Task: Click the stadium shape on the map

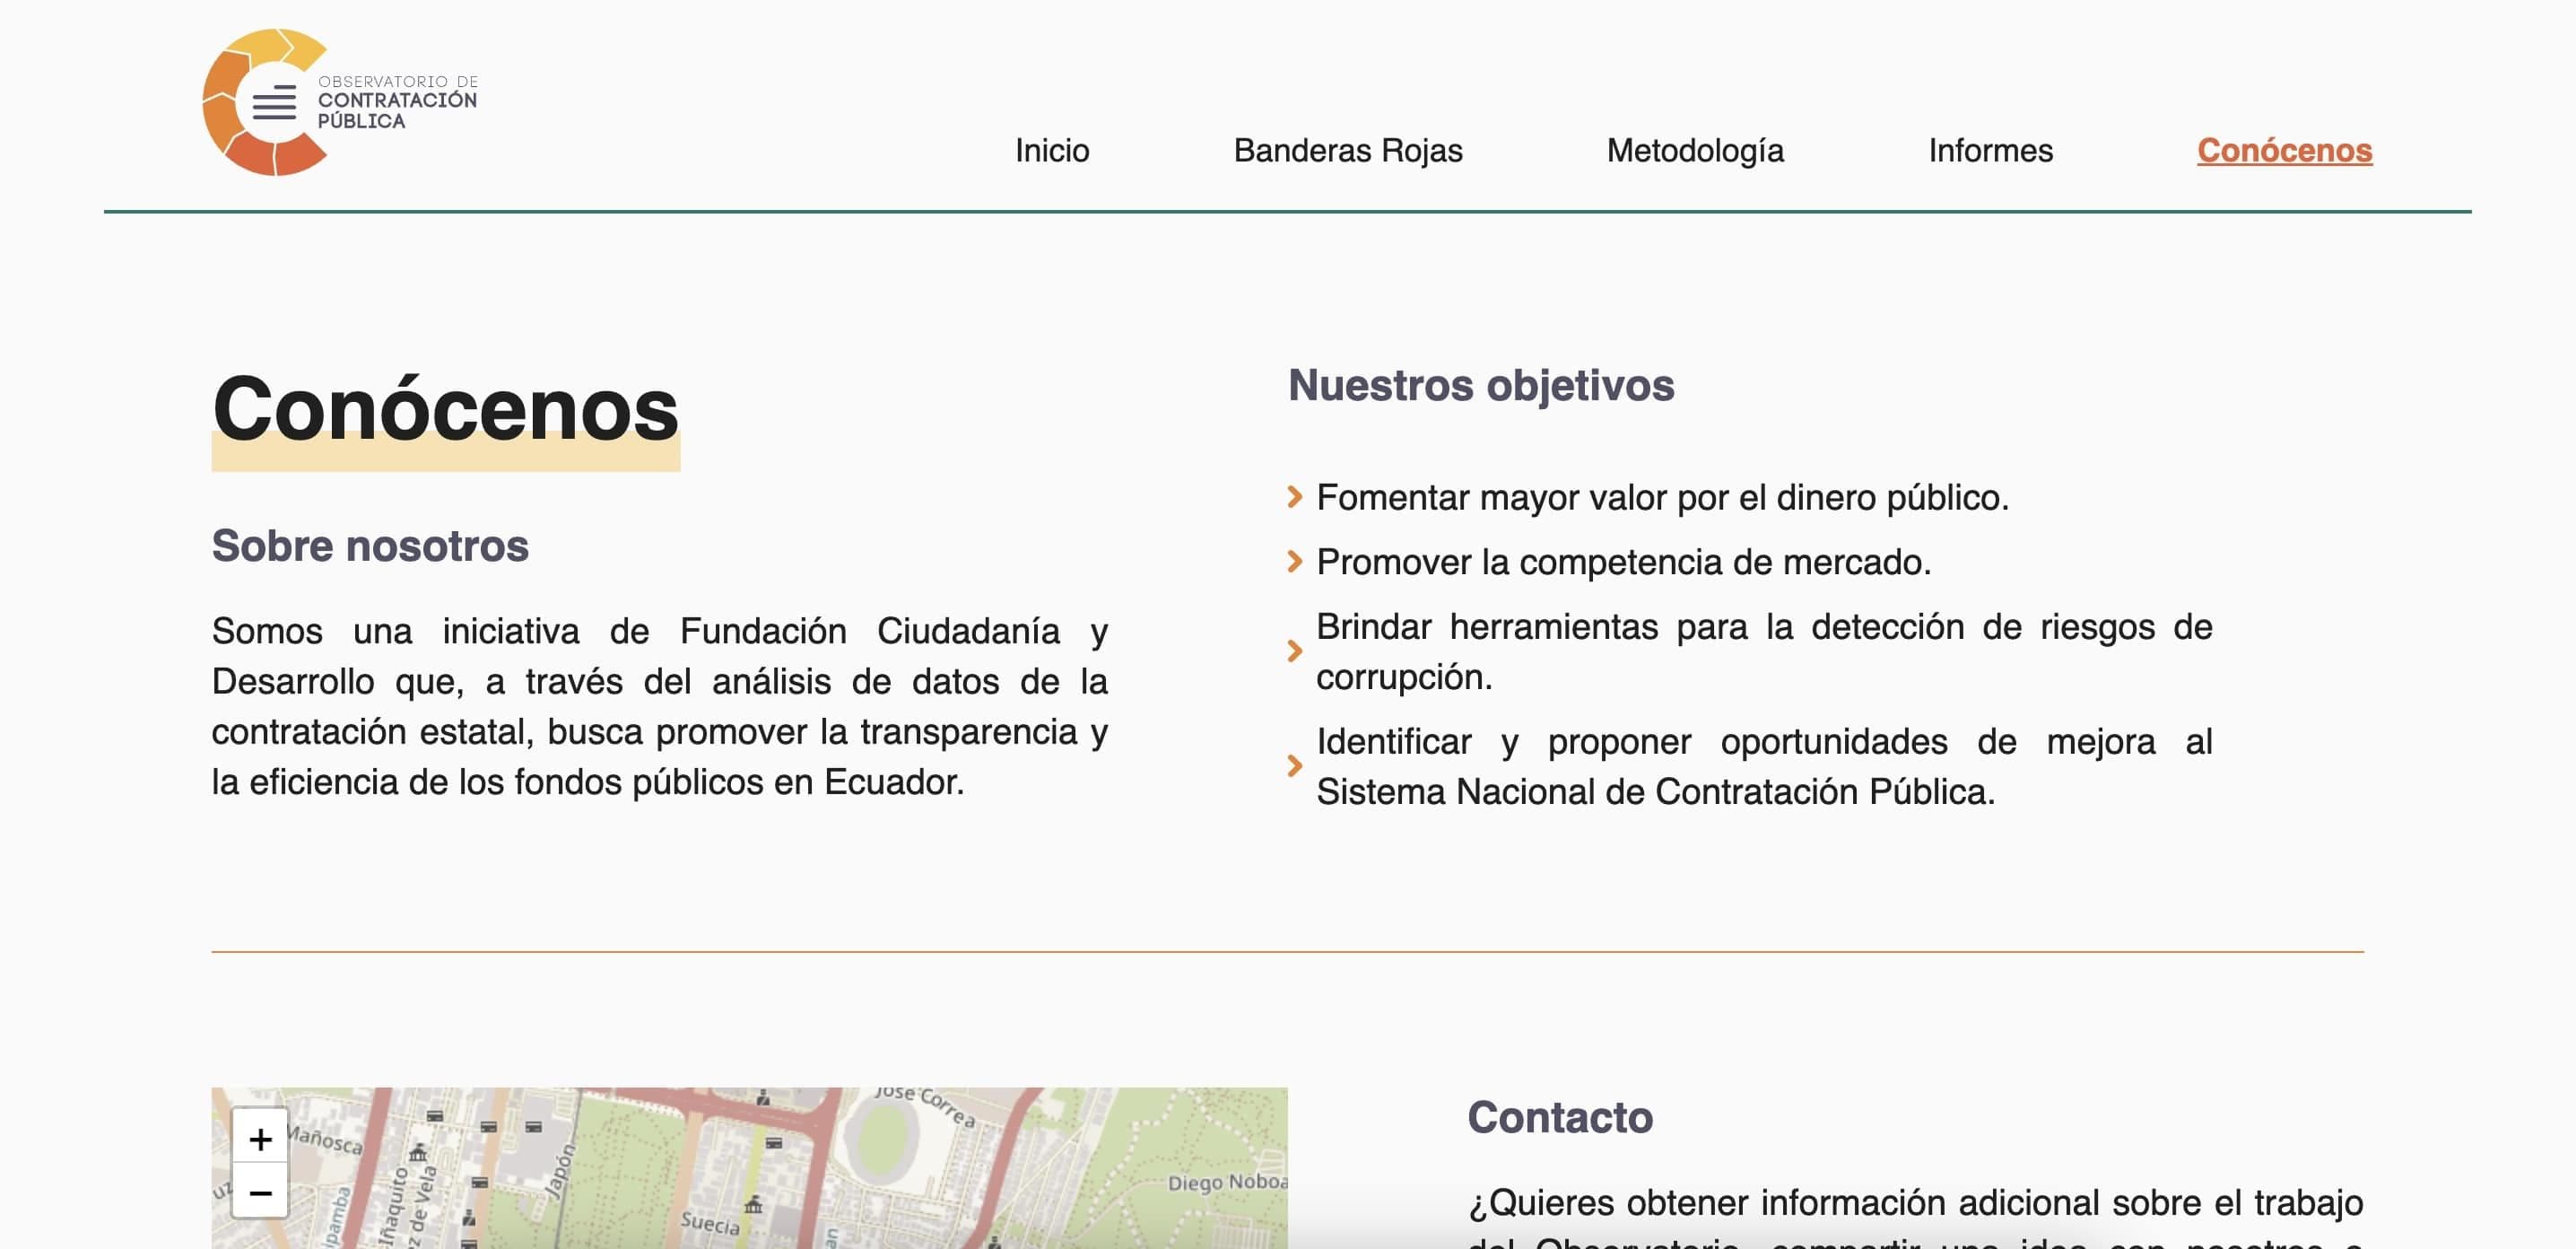Action: pos(882,1137)
